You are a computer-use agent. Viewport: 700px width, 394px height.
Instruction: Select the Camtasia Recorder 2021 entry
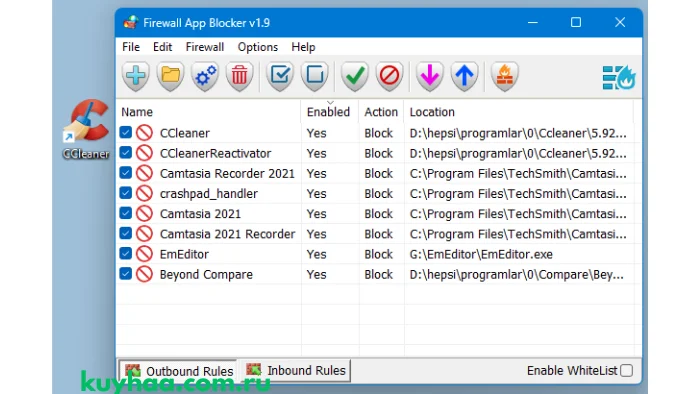pos(227,173)
